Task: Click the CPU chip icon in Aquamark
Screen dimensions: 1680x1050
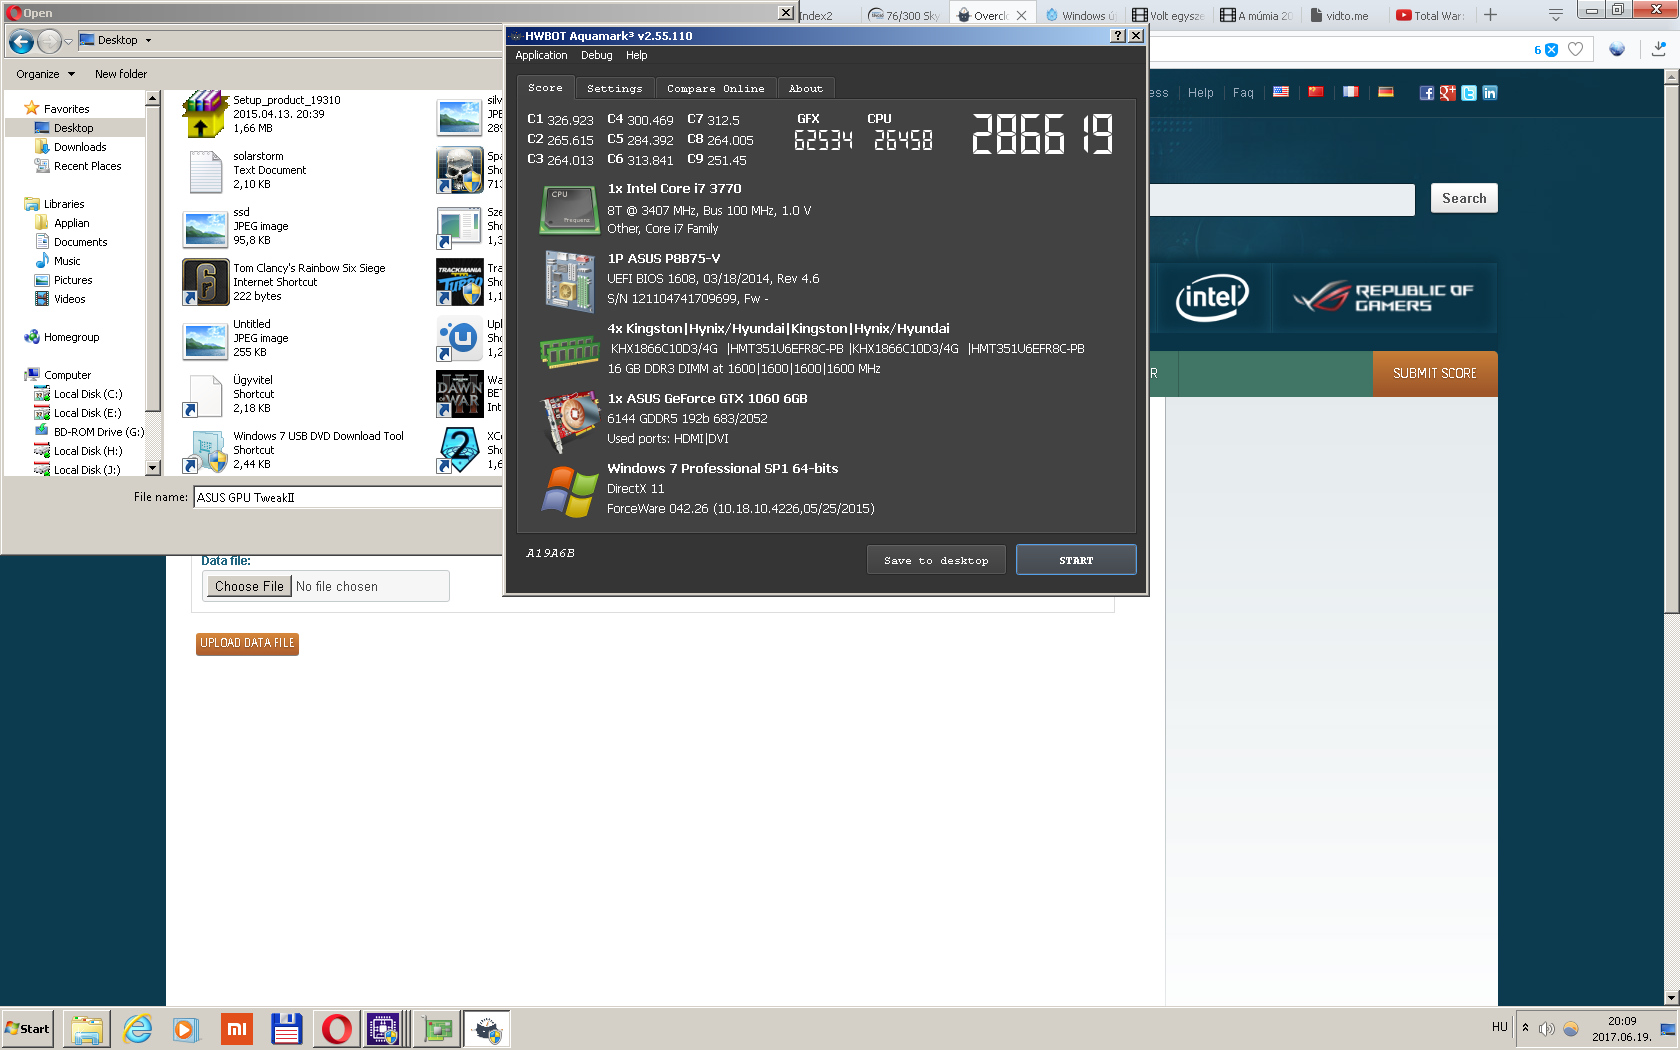Action: point(569,209)
